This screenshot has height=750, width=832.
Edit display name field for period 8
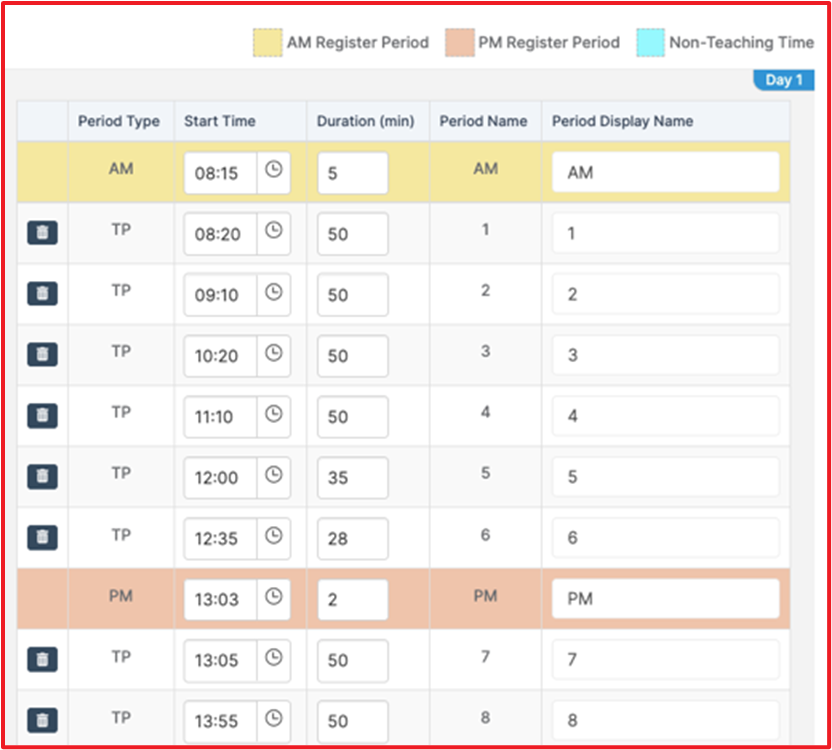click(x=666, y=721)
